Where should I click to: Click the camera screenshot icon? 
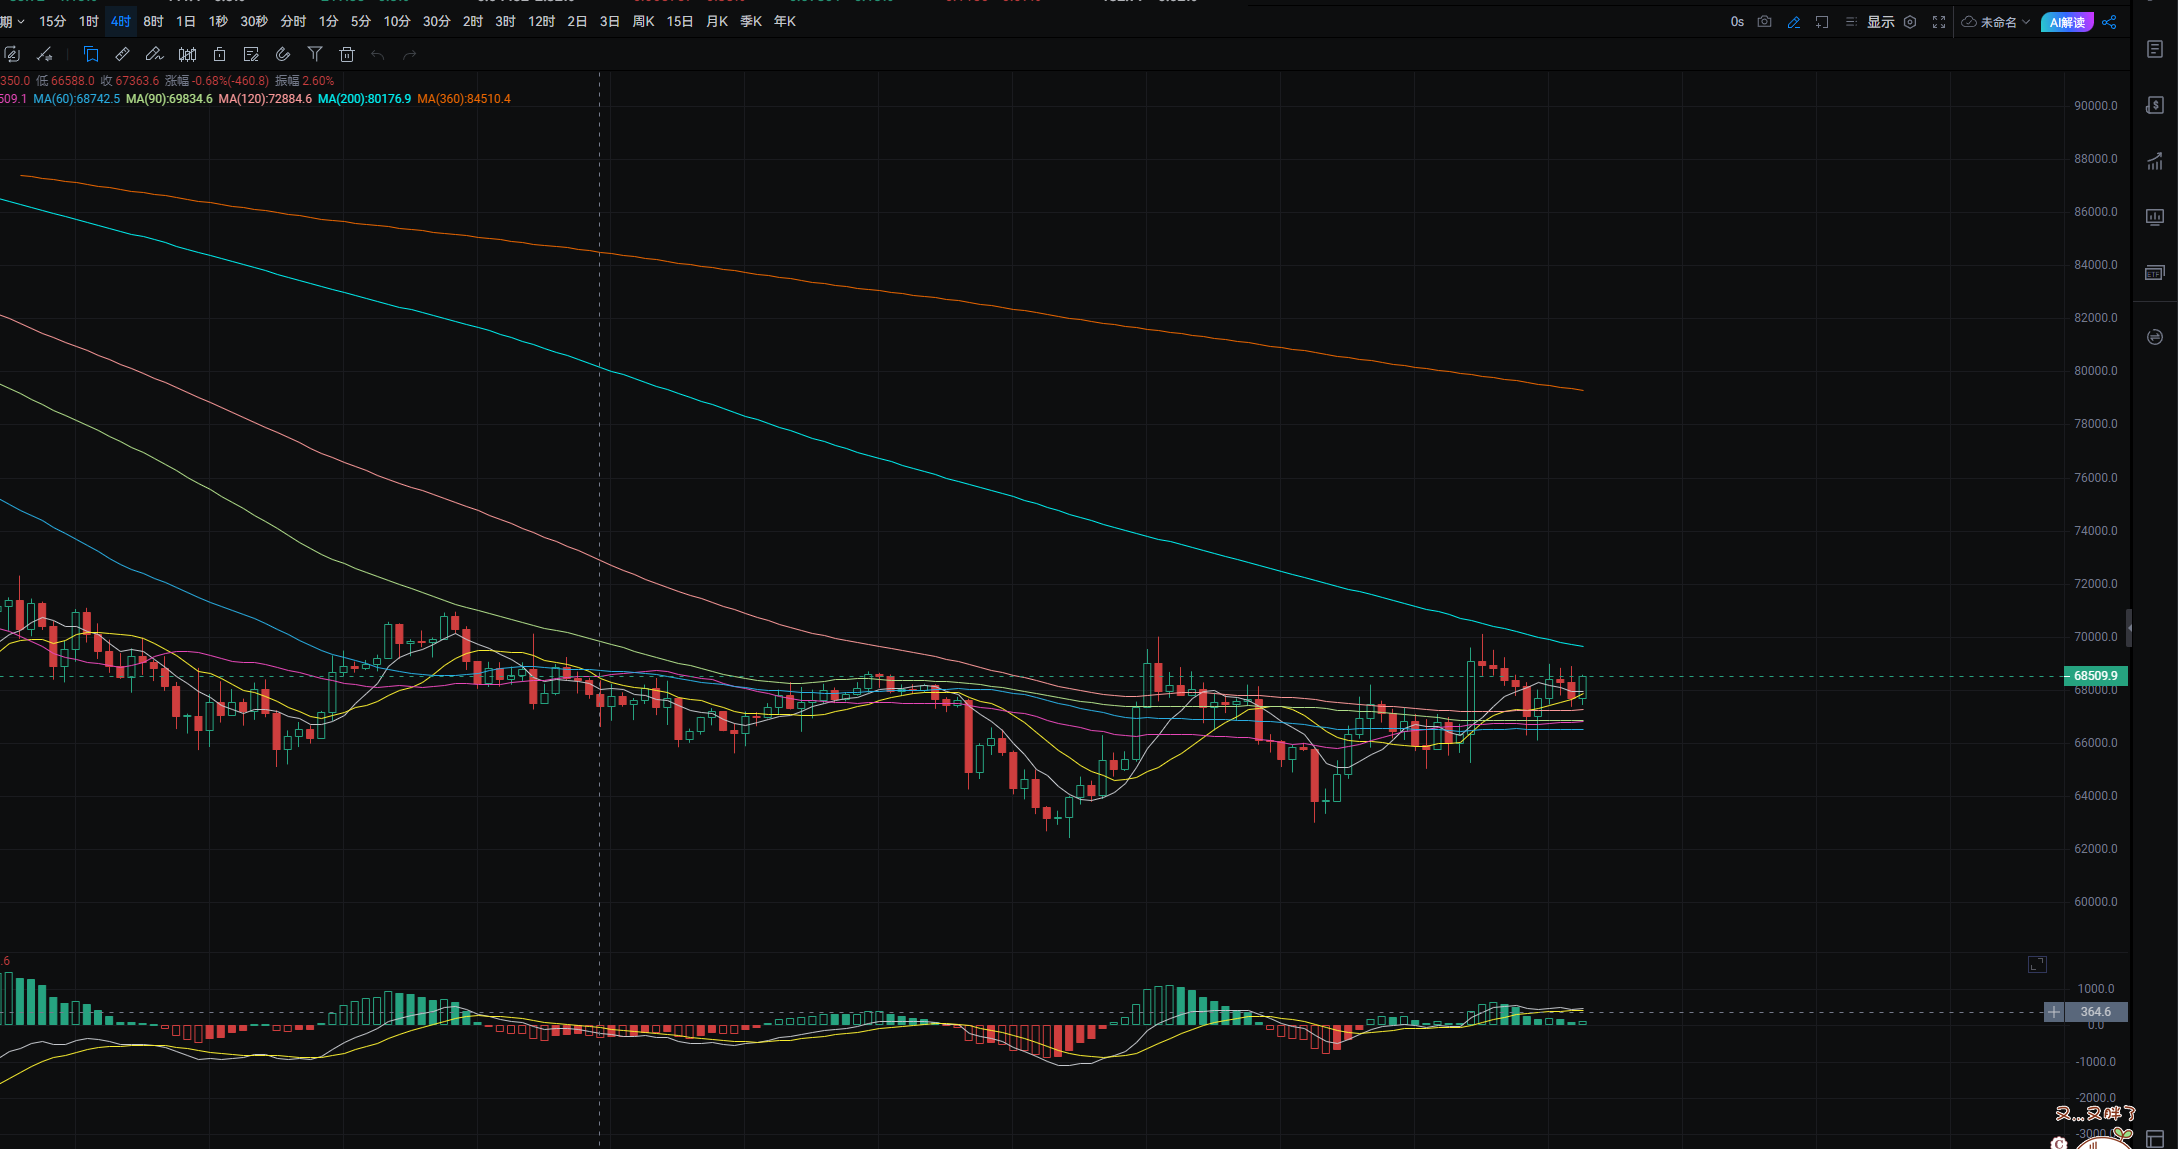[x=1765, y=22]
